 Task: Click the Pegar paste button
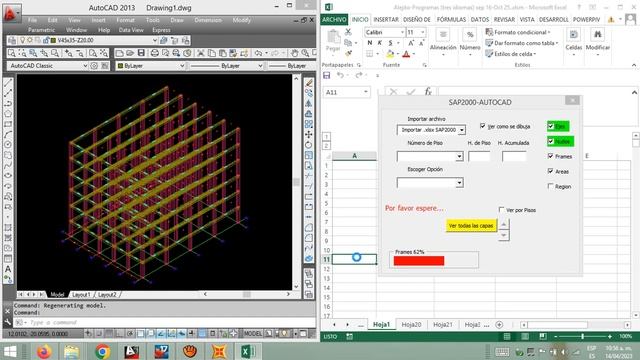[x=333, y=41]
